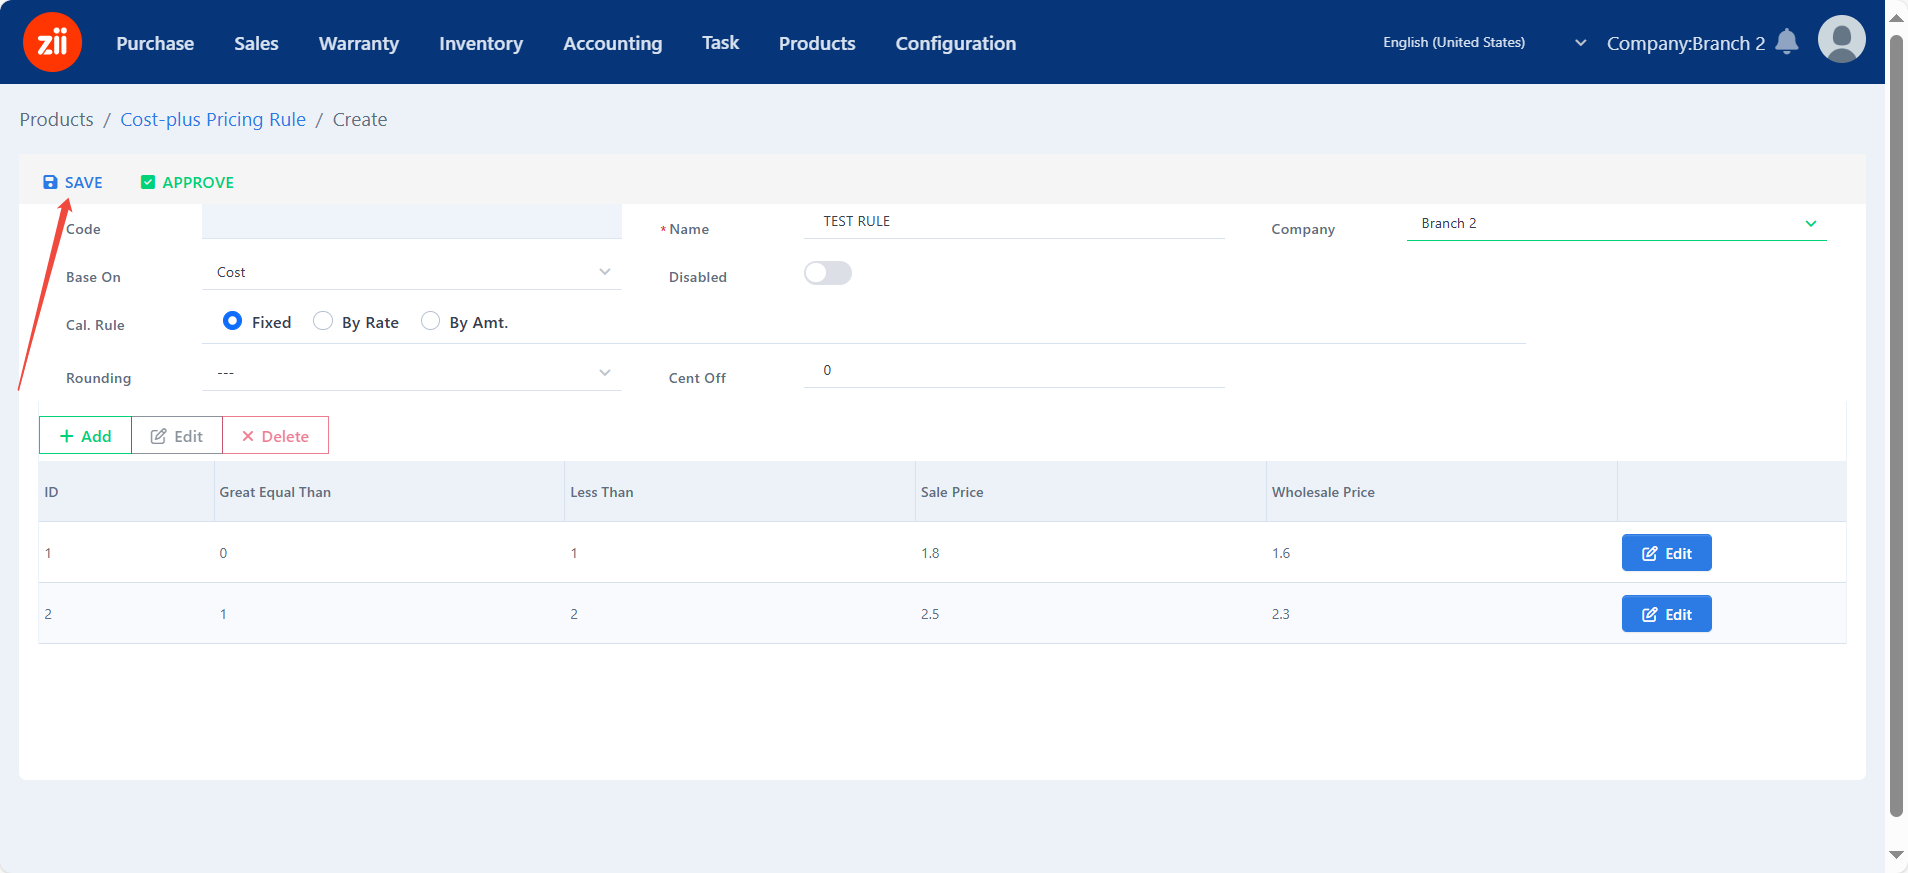Open the Task menu
Screen dimensions: 1908x873
coord(720,43)
